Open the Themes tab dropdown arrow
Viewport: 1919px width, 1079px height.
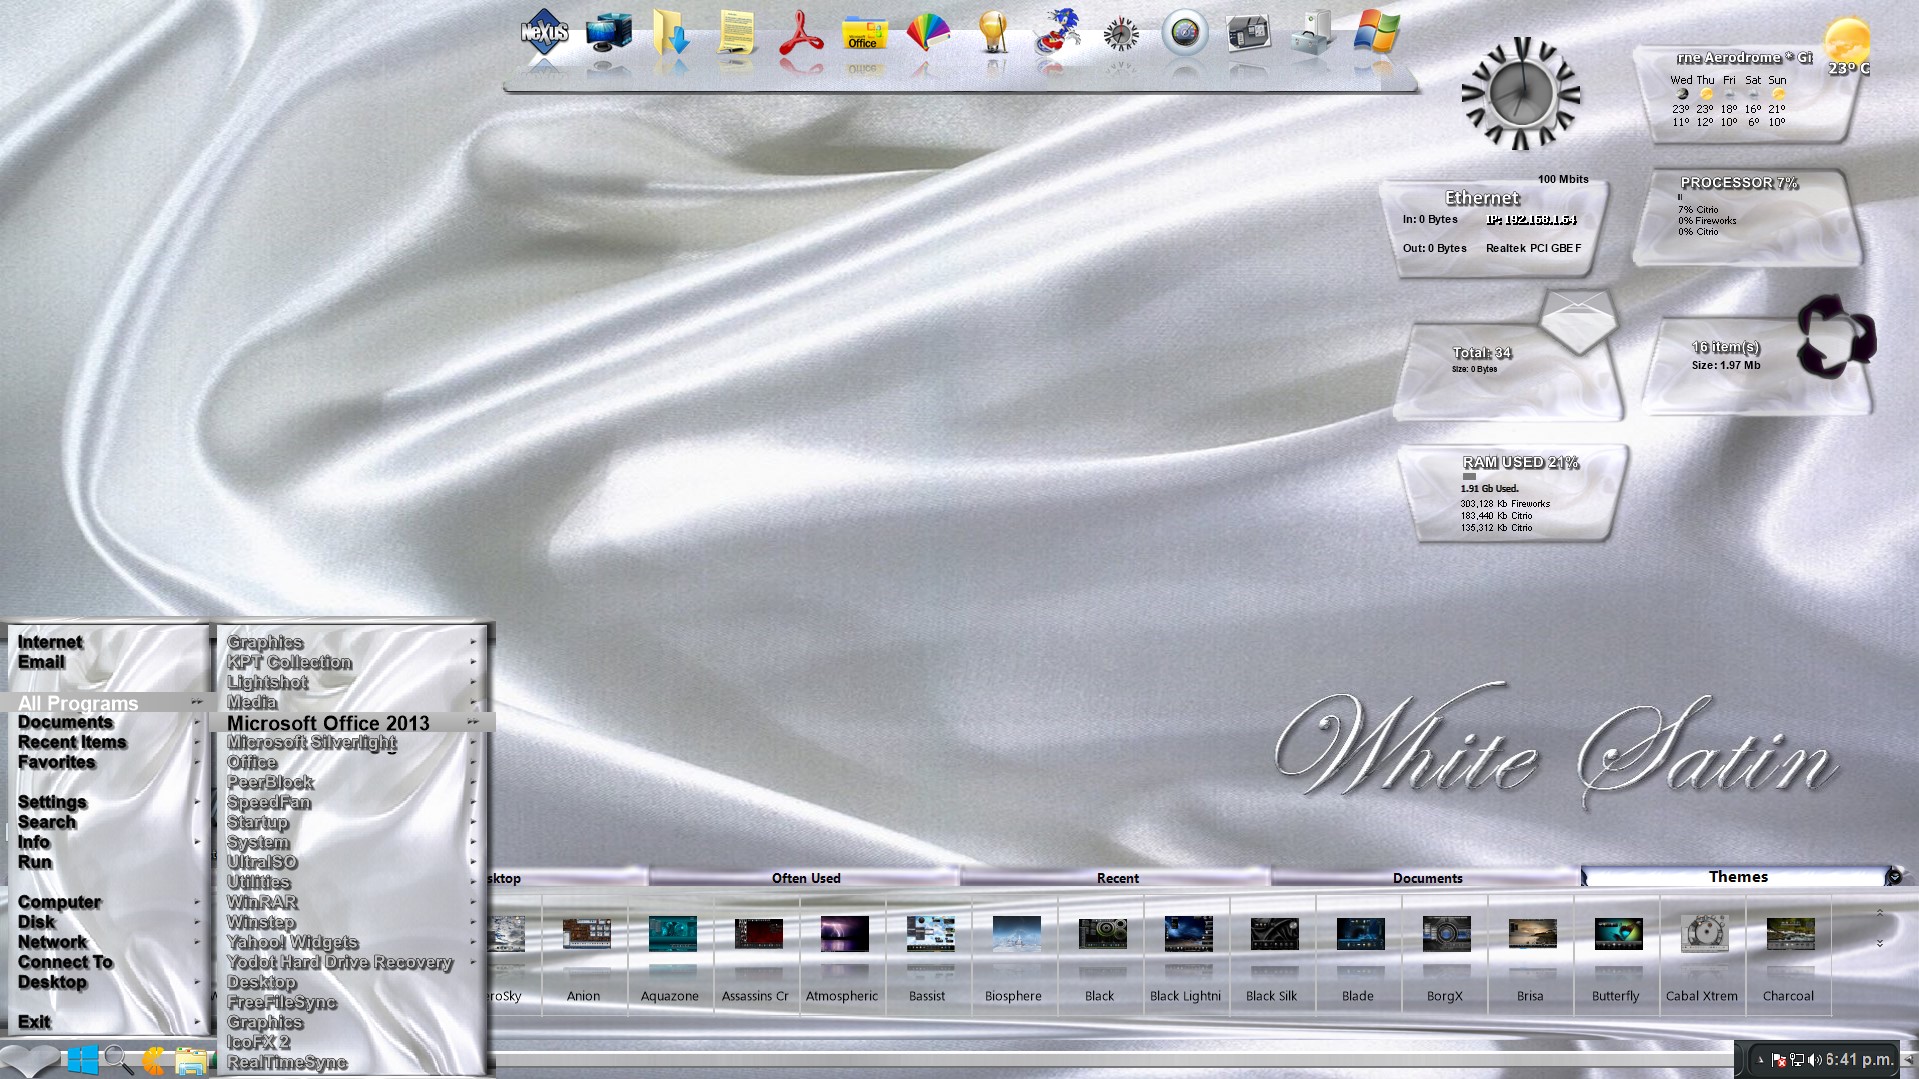1893,877
